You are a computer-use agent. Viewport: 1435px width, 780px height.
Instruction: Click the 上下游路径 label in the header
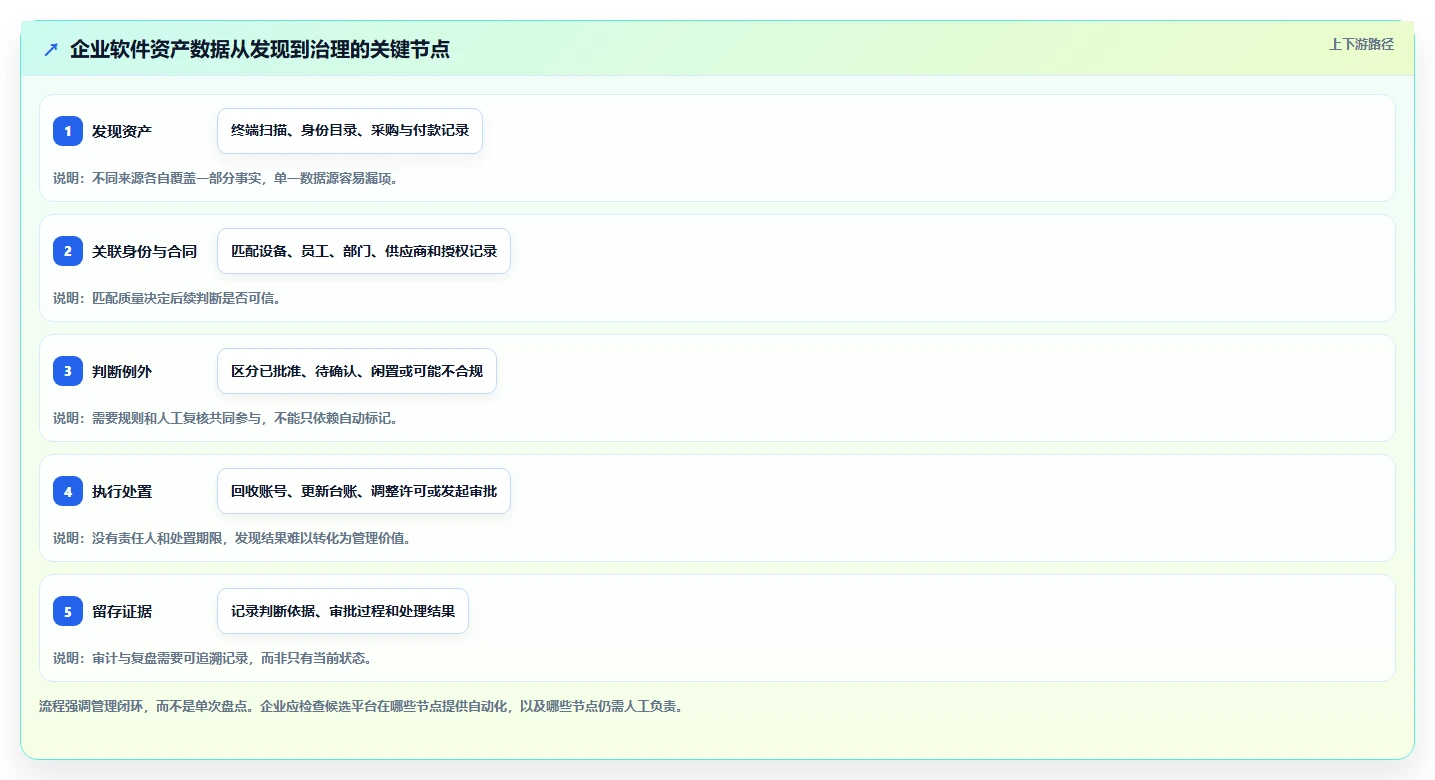[1361, 44]
